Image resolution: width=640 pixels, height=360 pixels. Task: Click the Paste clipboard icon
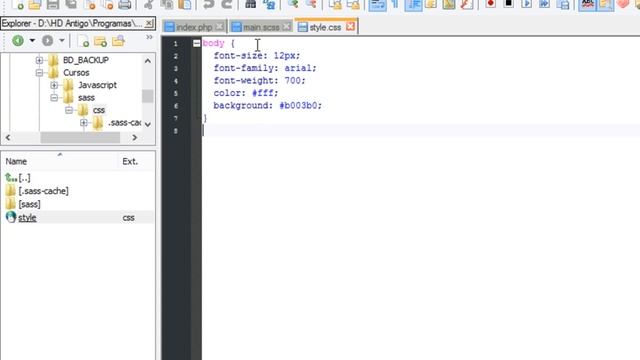(x=185, y=4)
